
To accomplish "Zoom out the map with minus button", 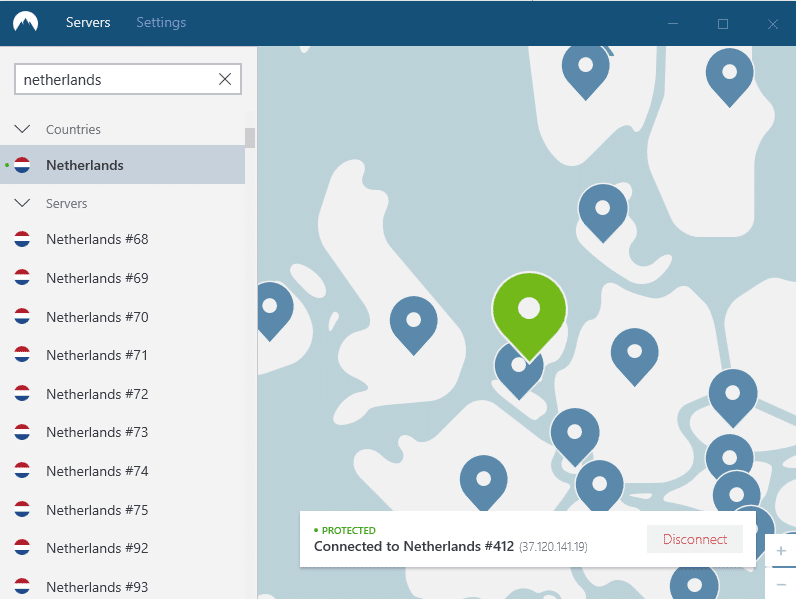I will (781, 584).
